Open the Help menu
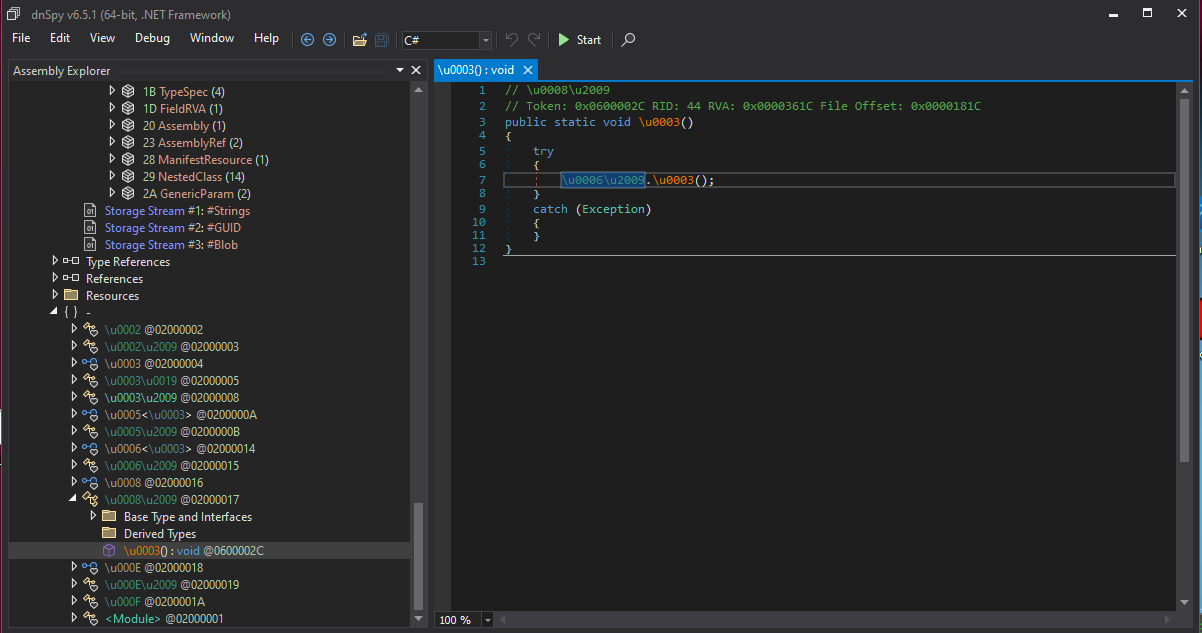Viewport: 1202px width, 633px height. point(267,38)
